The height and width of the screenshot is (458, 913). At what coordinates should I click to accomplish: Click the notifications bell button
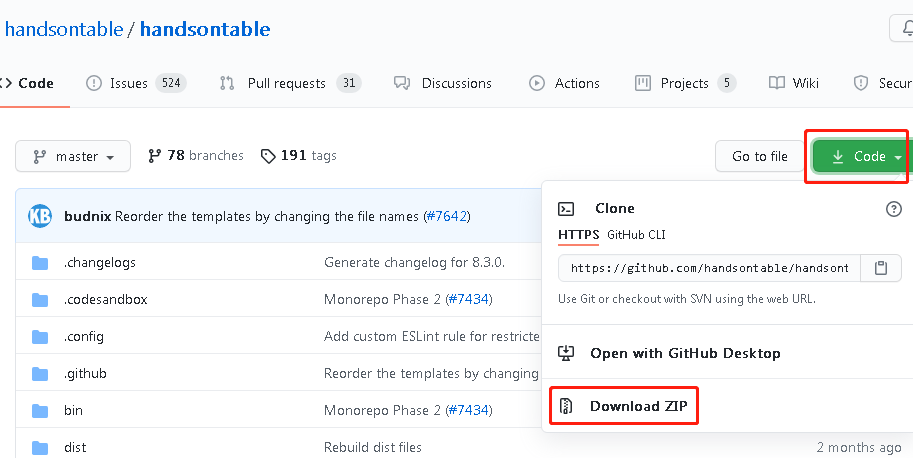tap(903, 28)
